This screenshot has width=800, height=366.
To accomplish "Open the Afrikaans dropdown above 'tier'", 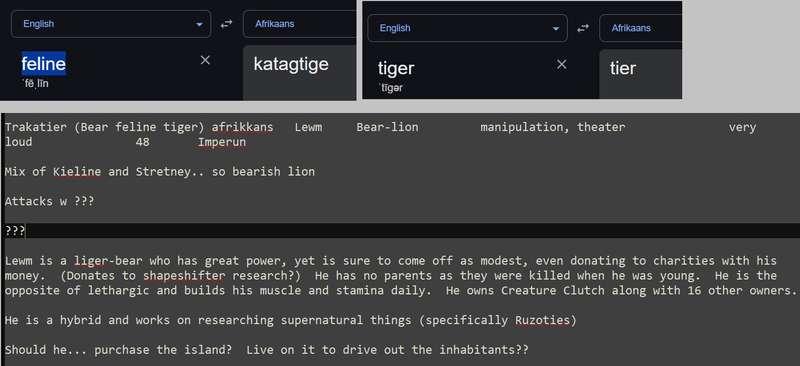I will (641, 28).
